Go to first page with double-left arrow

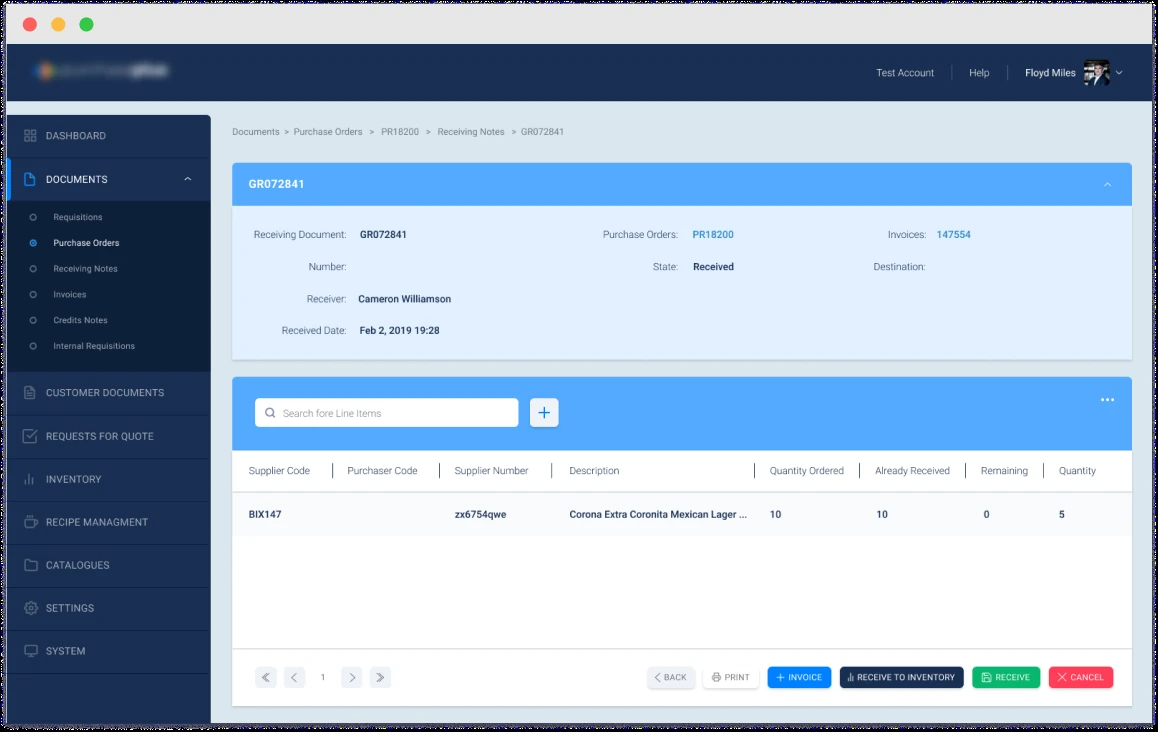tap(266, 677)
